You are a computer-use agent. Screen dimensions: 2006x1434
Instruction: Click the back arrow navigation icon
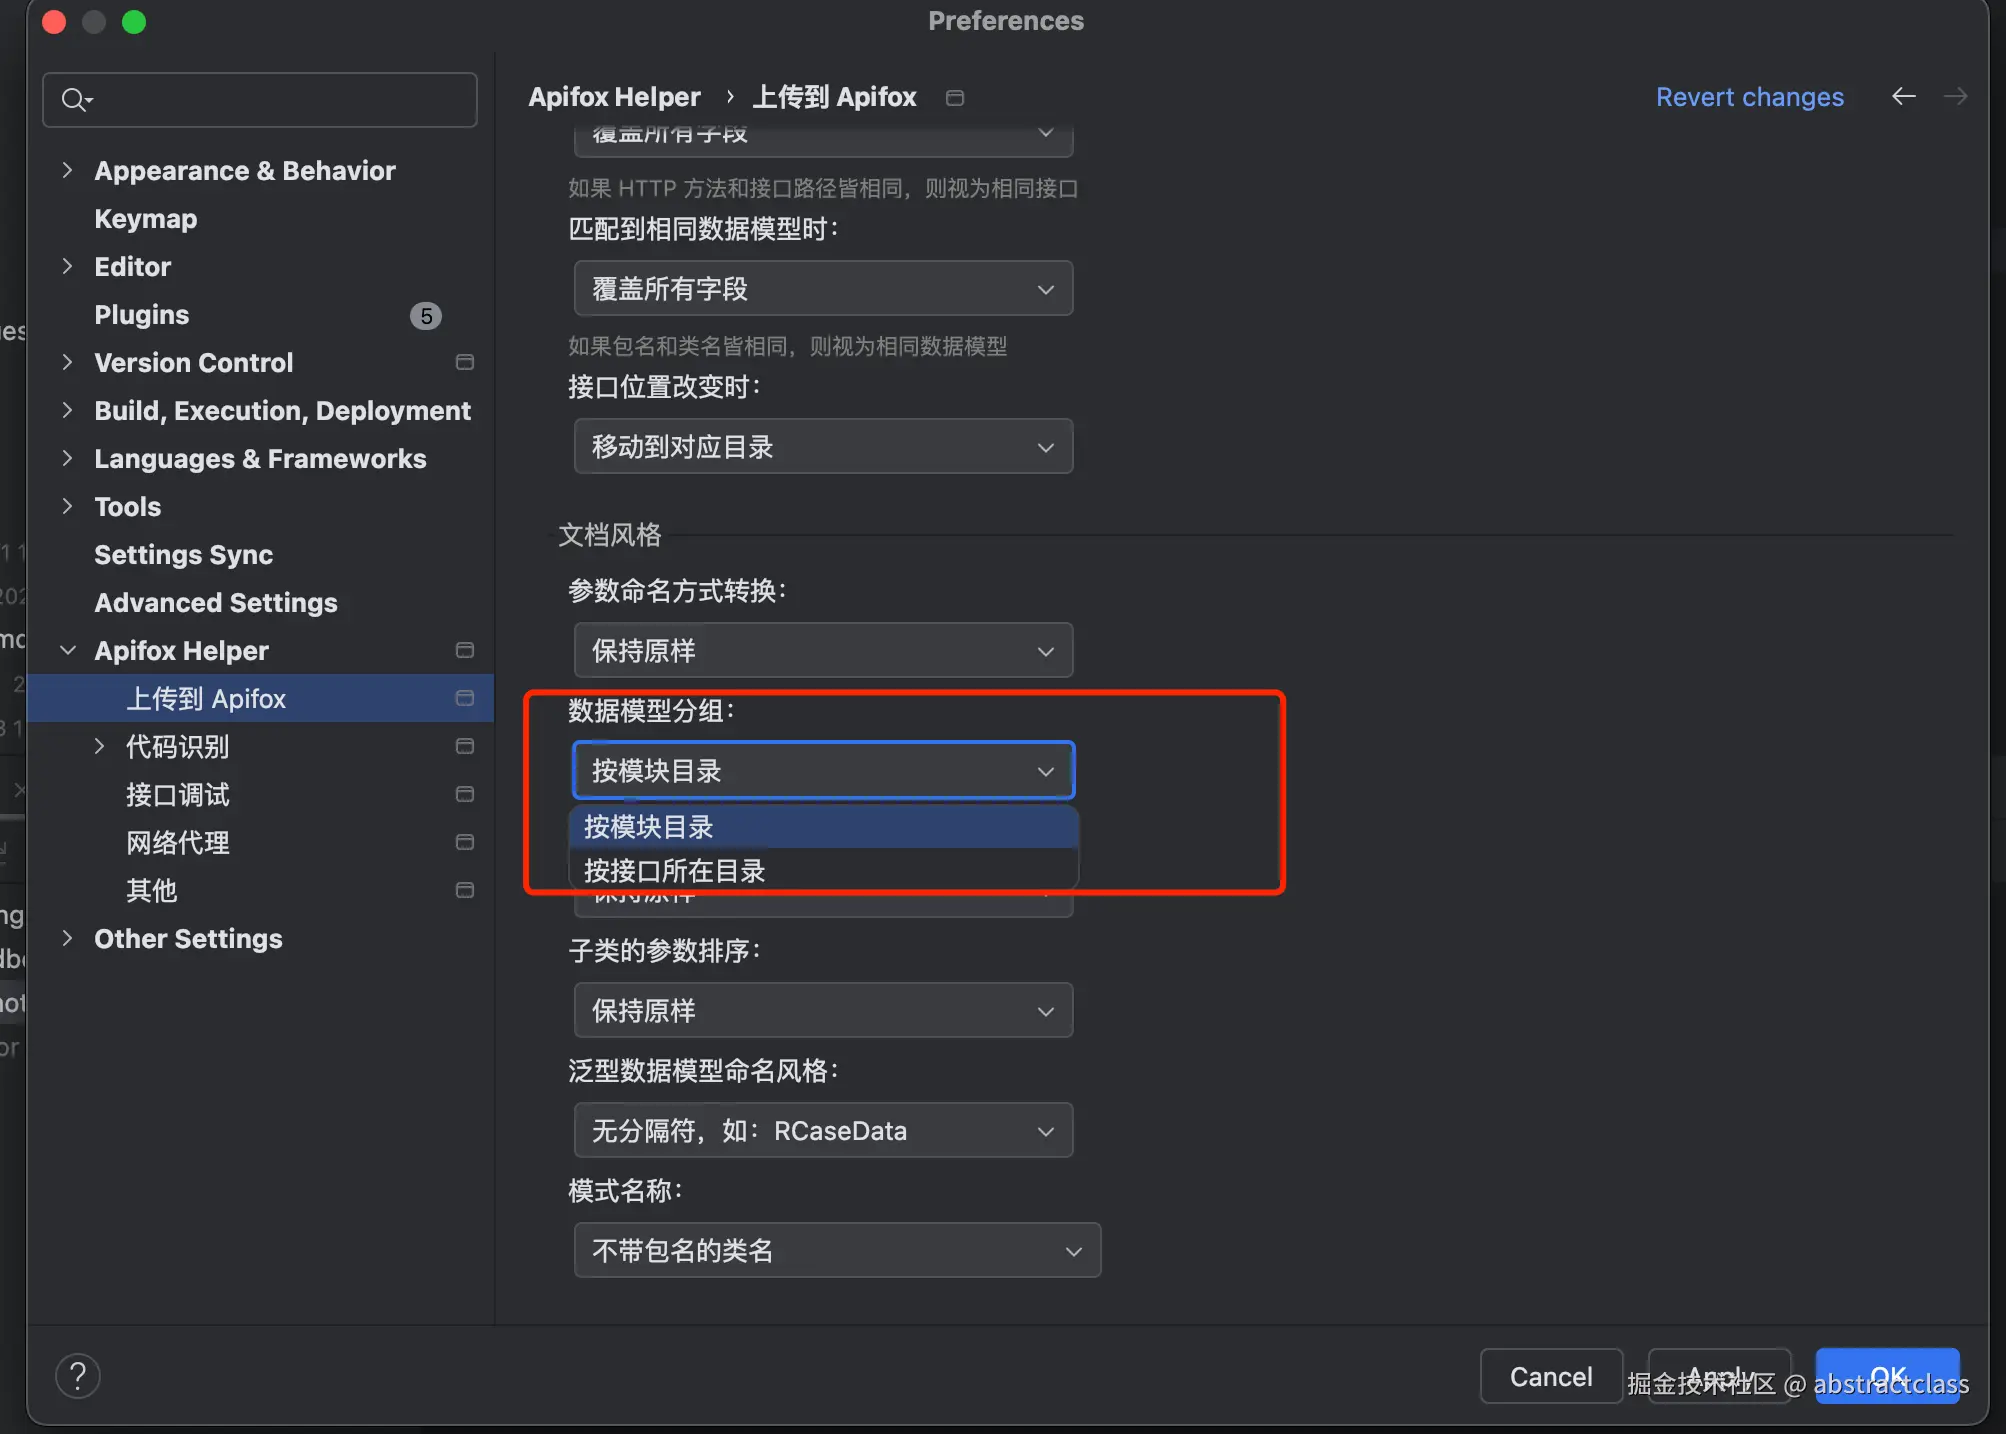(1903, 96)
